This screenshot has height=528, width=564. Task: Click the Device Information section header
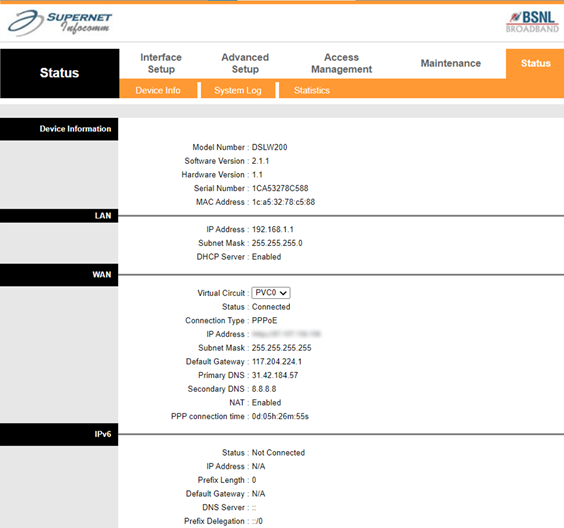click(x=59, y=129)
